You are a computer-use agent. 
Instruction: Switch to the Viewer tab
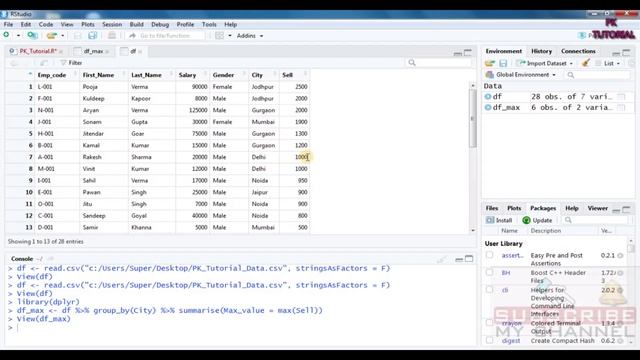[x=598, y=208]
